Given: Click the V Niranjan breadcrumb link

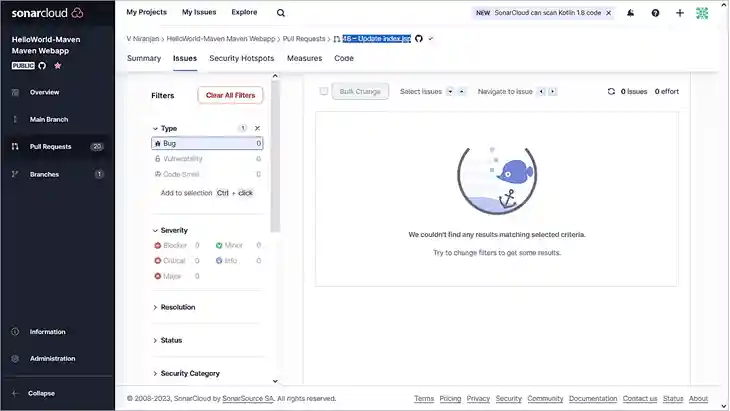Looking at the screenshot, I should coord(142,39).
